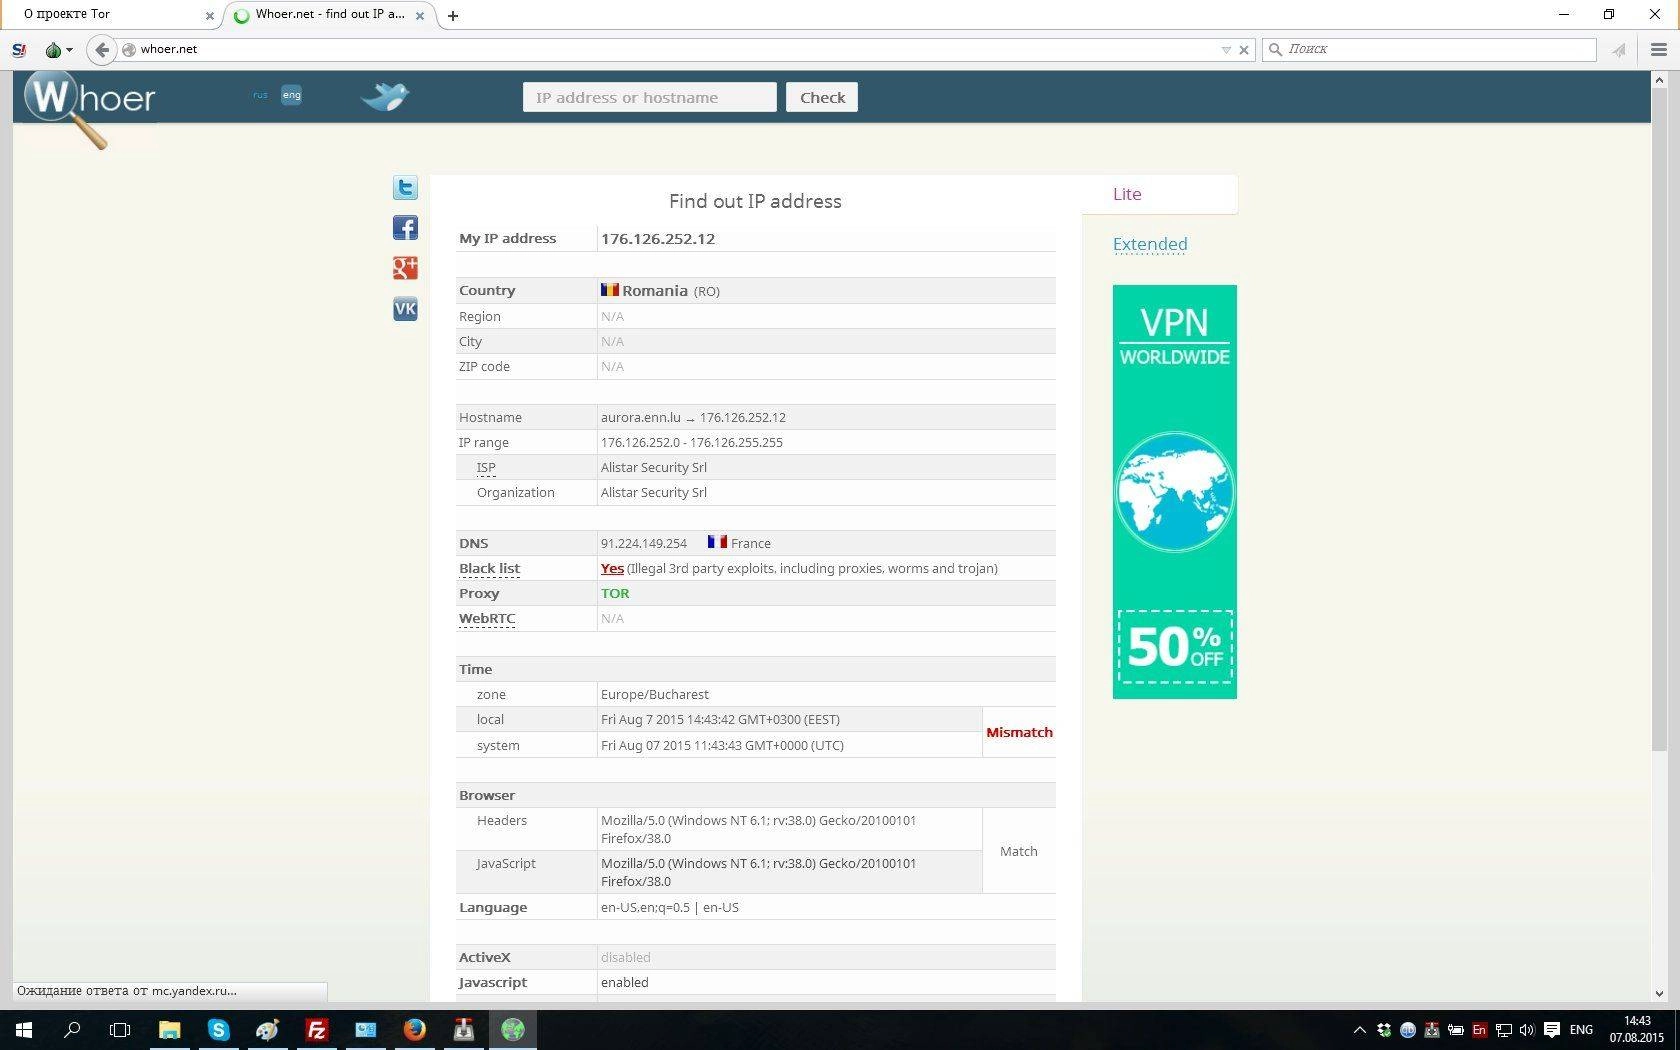The height and width of the screenshot is (1050, 1680).
Task: Click the Check button
Action: (822, 97)
